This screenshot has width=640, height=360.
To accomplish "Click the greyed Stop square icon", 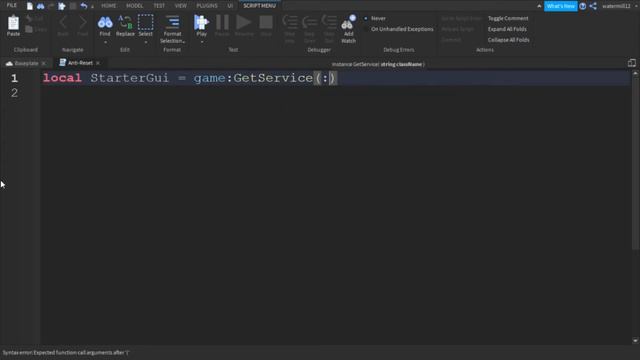I will (266, 22).
